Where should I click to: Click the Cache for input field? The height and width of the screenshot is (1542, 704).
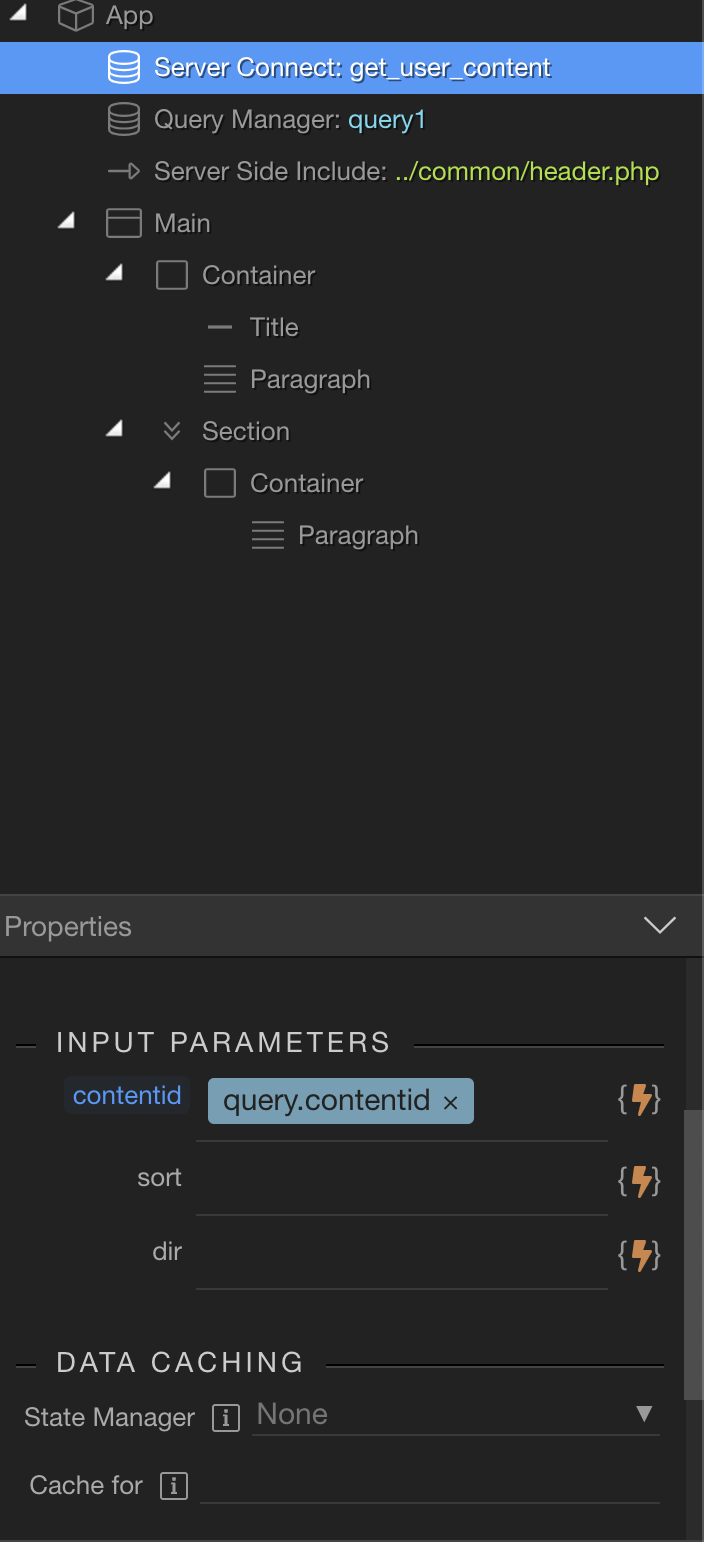coord(430,1485)
